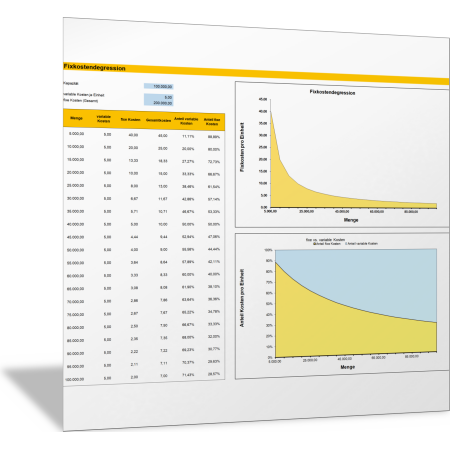Click the upper chart's title Fixkostendegression
The image size is (450, 450).
332,92
